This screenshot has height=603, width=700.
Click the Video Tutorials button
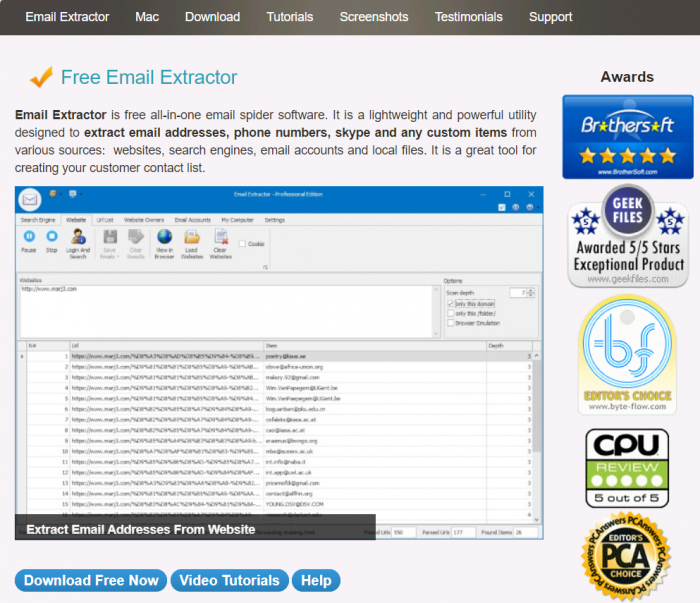229,580
